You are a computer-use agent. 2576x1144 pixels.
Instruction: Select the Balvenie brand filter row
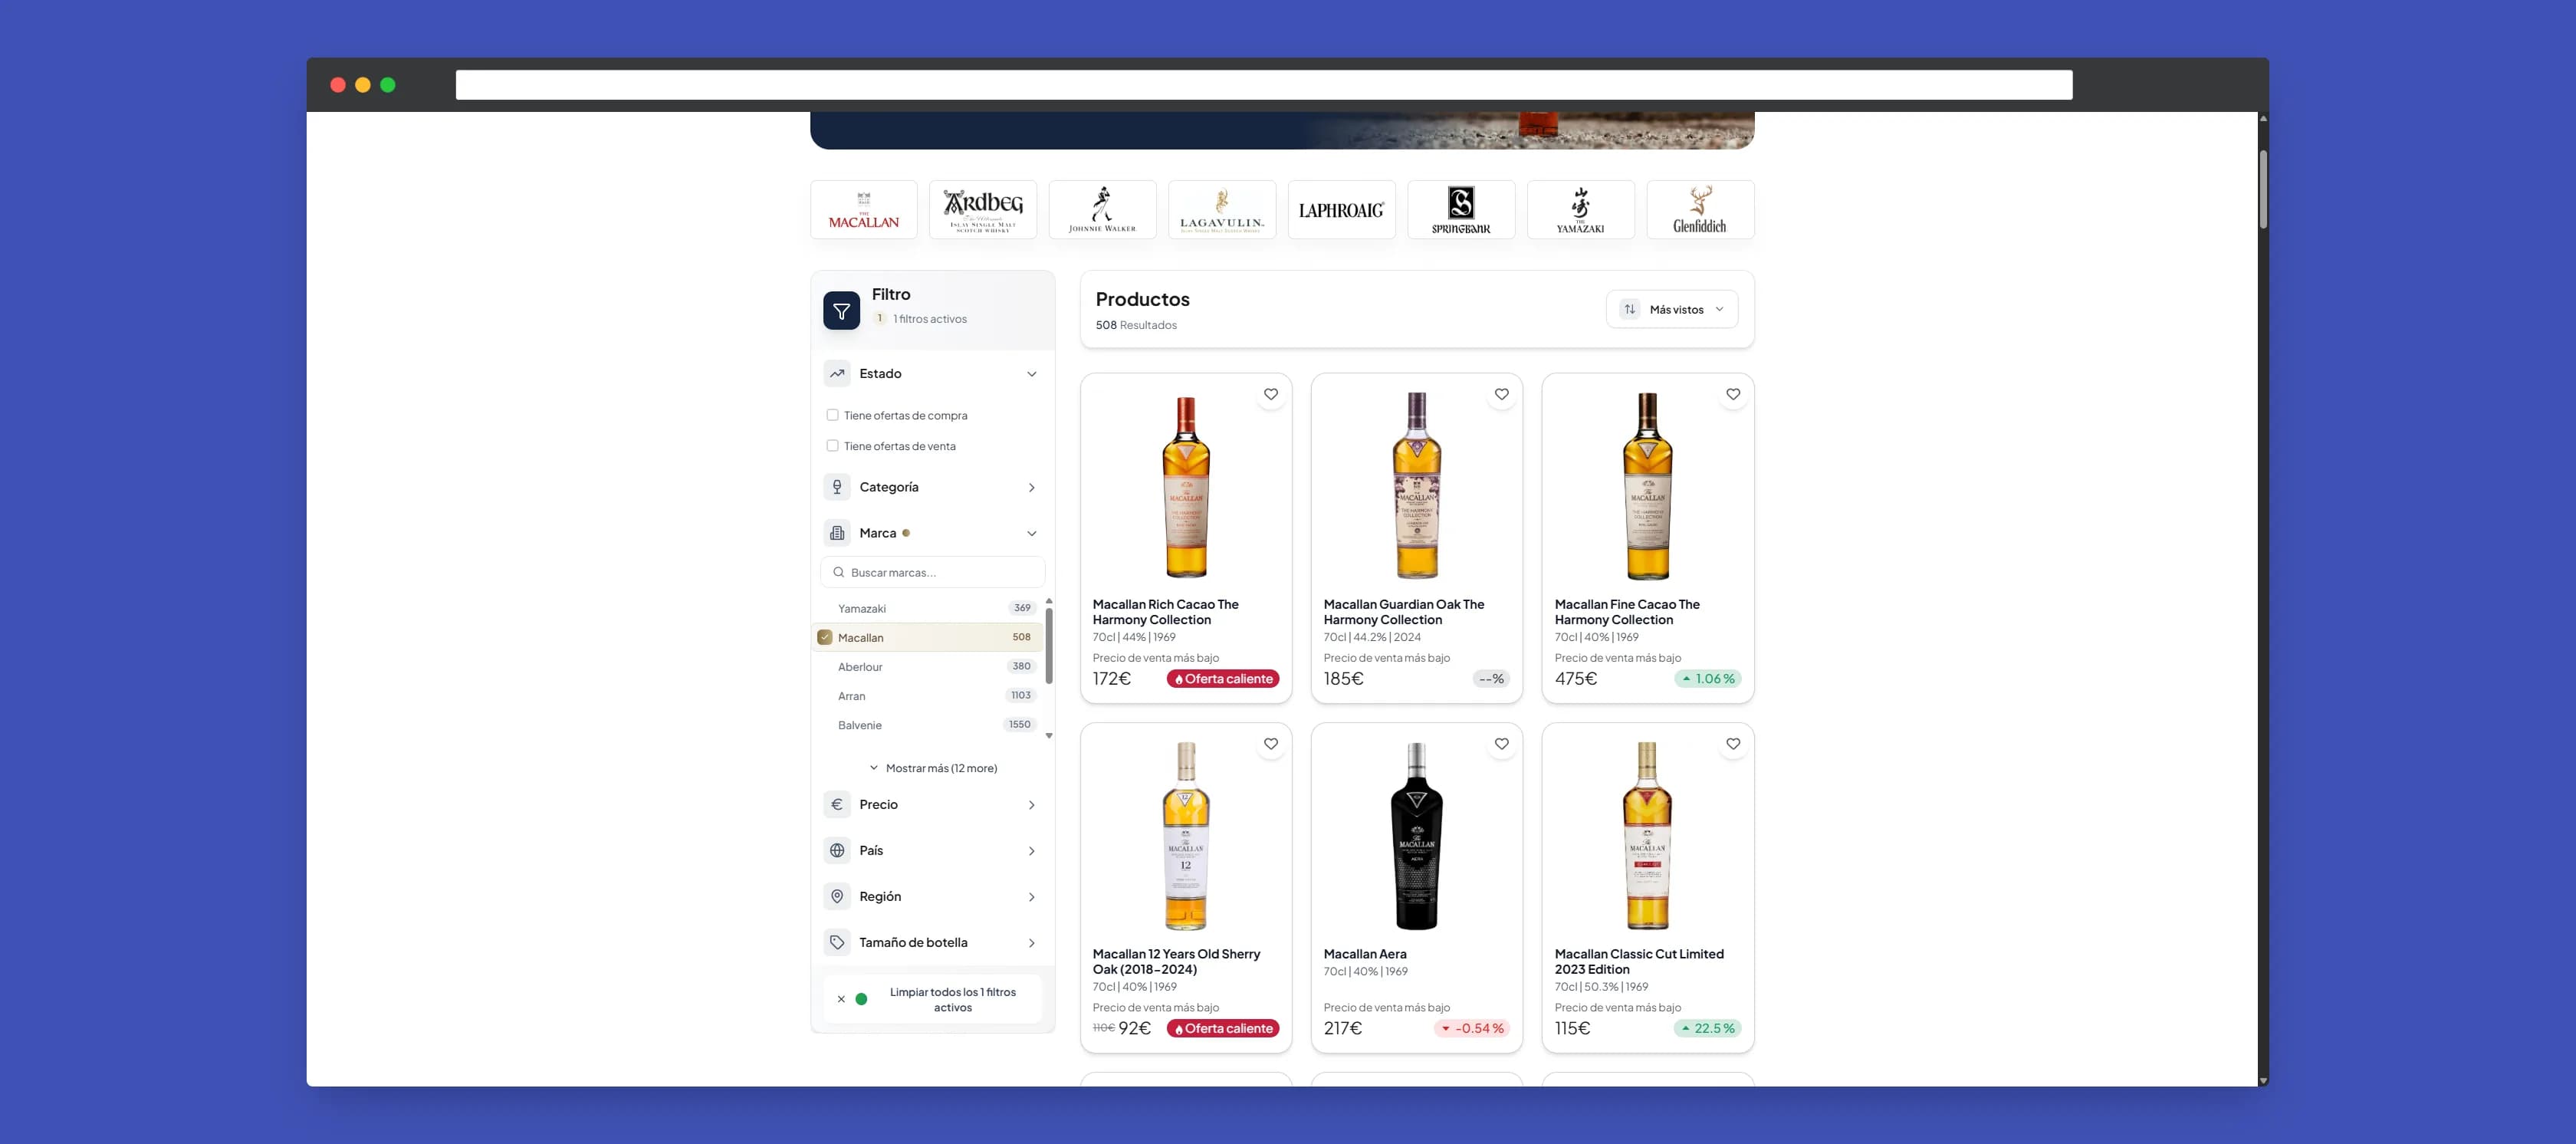(928, 725)
